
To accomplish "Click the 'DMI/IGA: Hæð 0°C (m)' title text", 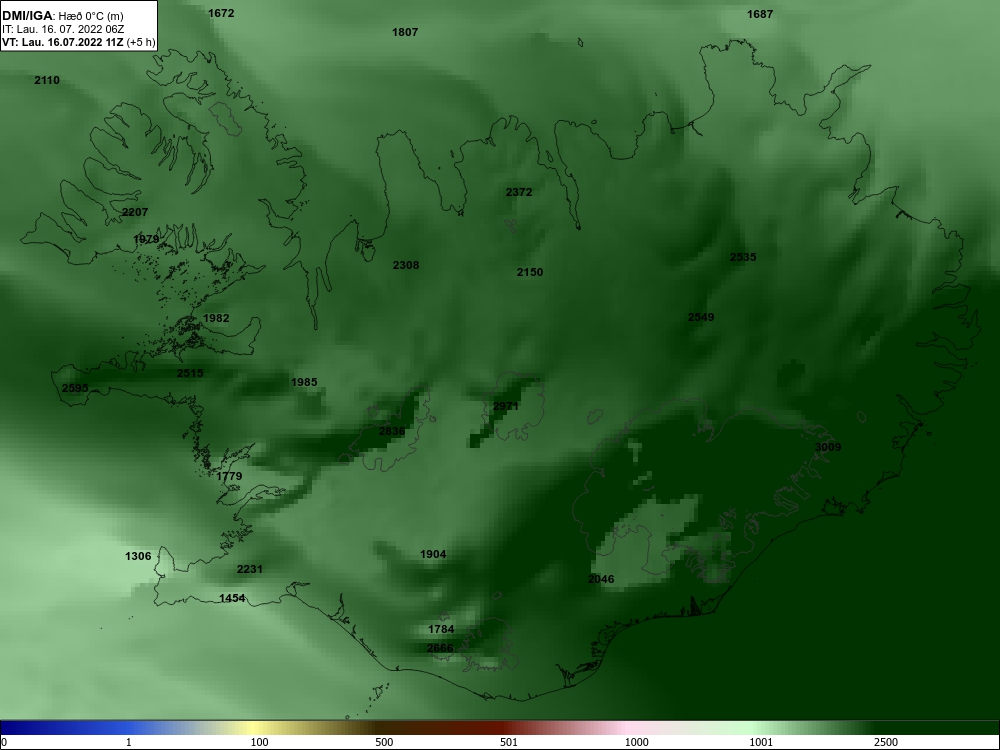I will 63,16.
